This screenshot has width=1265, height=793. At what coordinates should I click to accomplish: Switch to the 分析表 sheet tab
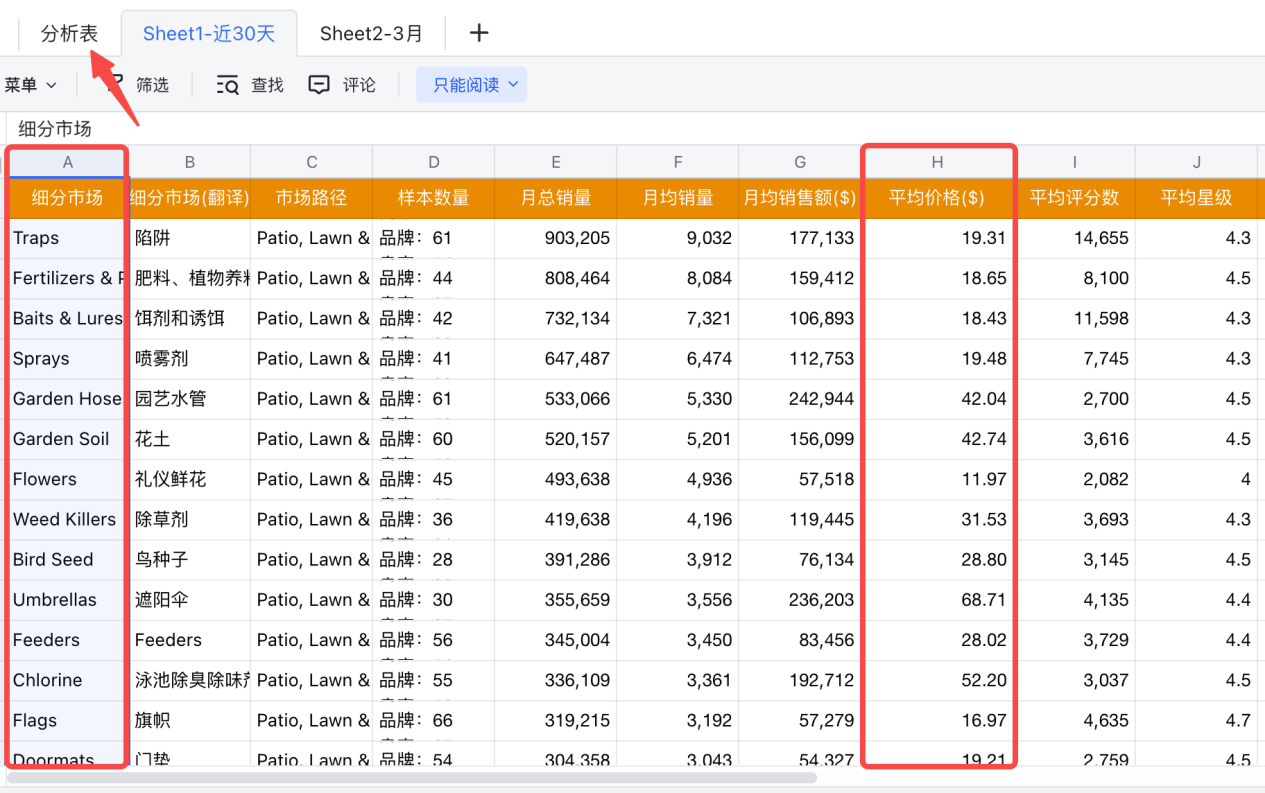click(68, 33)
